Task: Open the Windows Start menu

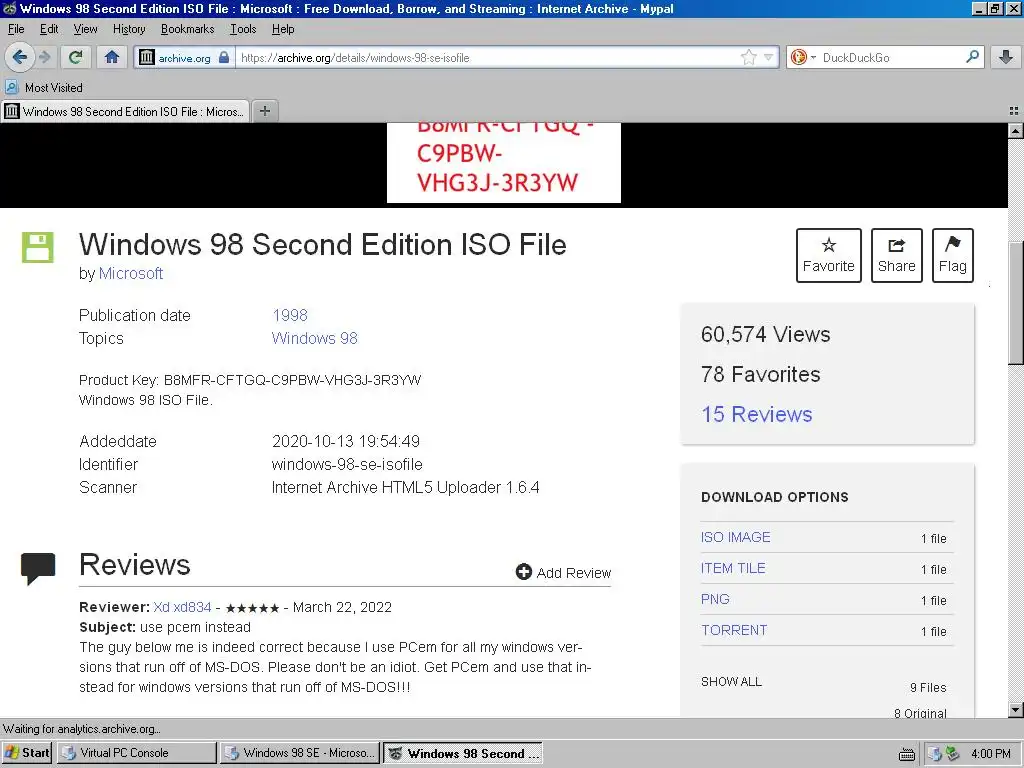Action: [26, 753]
